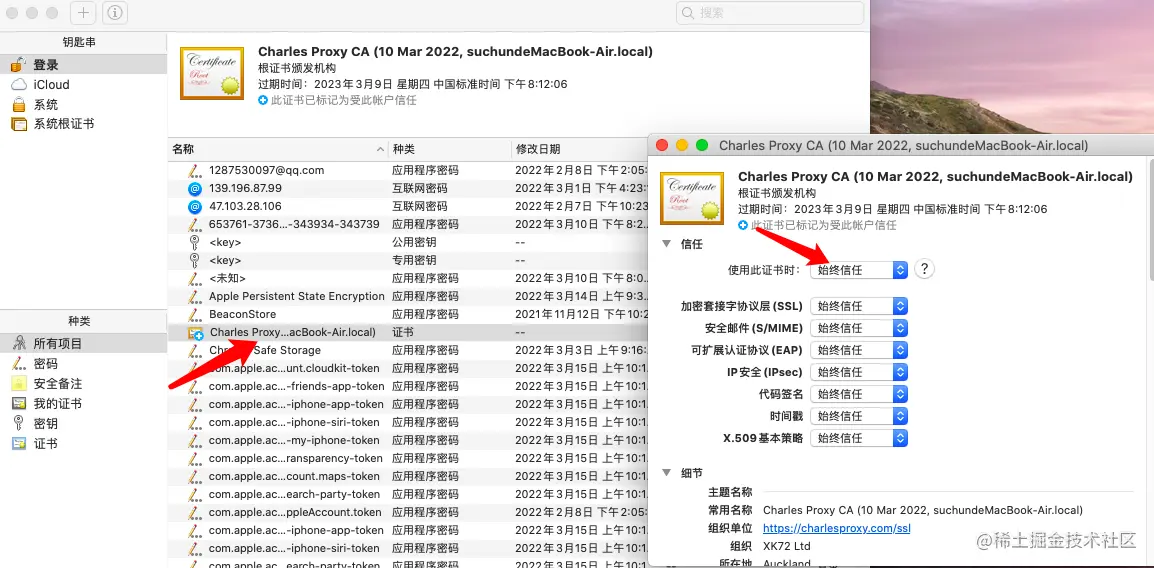Sort by 名称 column header

pyautogui.click(x=278, y=149)
